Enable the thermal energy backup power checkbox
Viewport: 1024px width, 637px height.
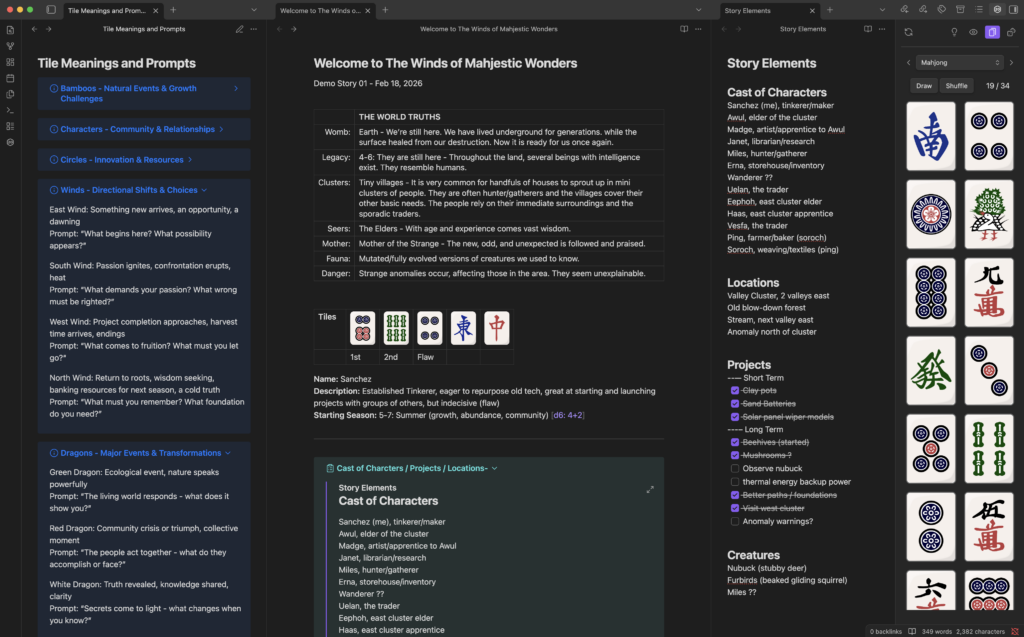(737, 481)
